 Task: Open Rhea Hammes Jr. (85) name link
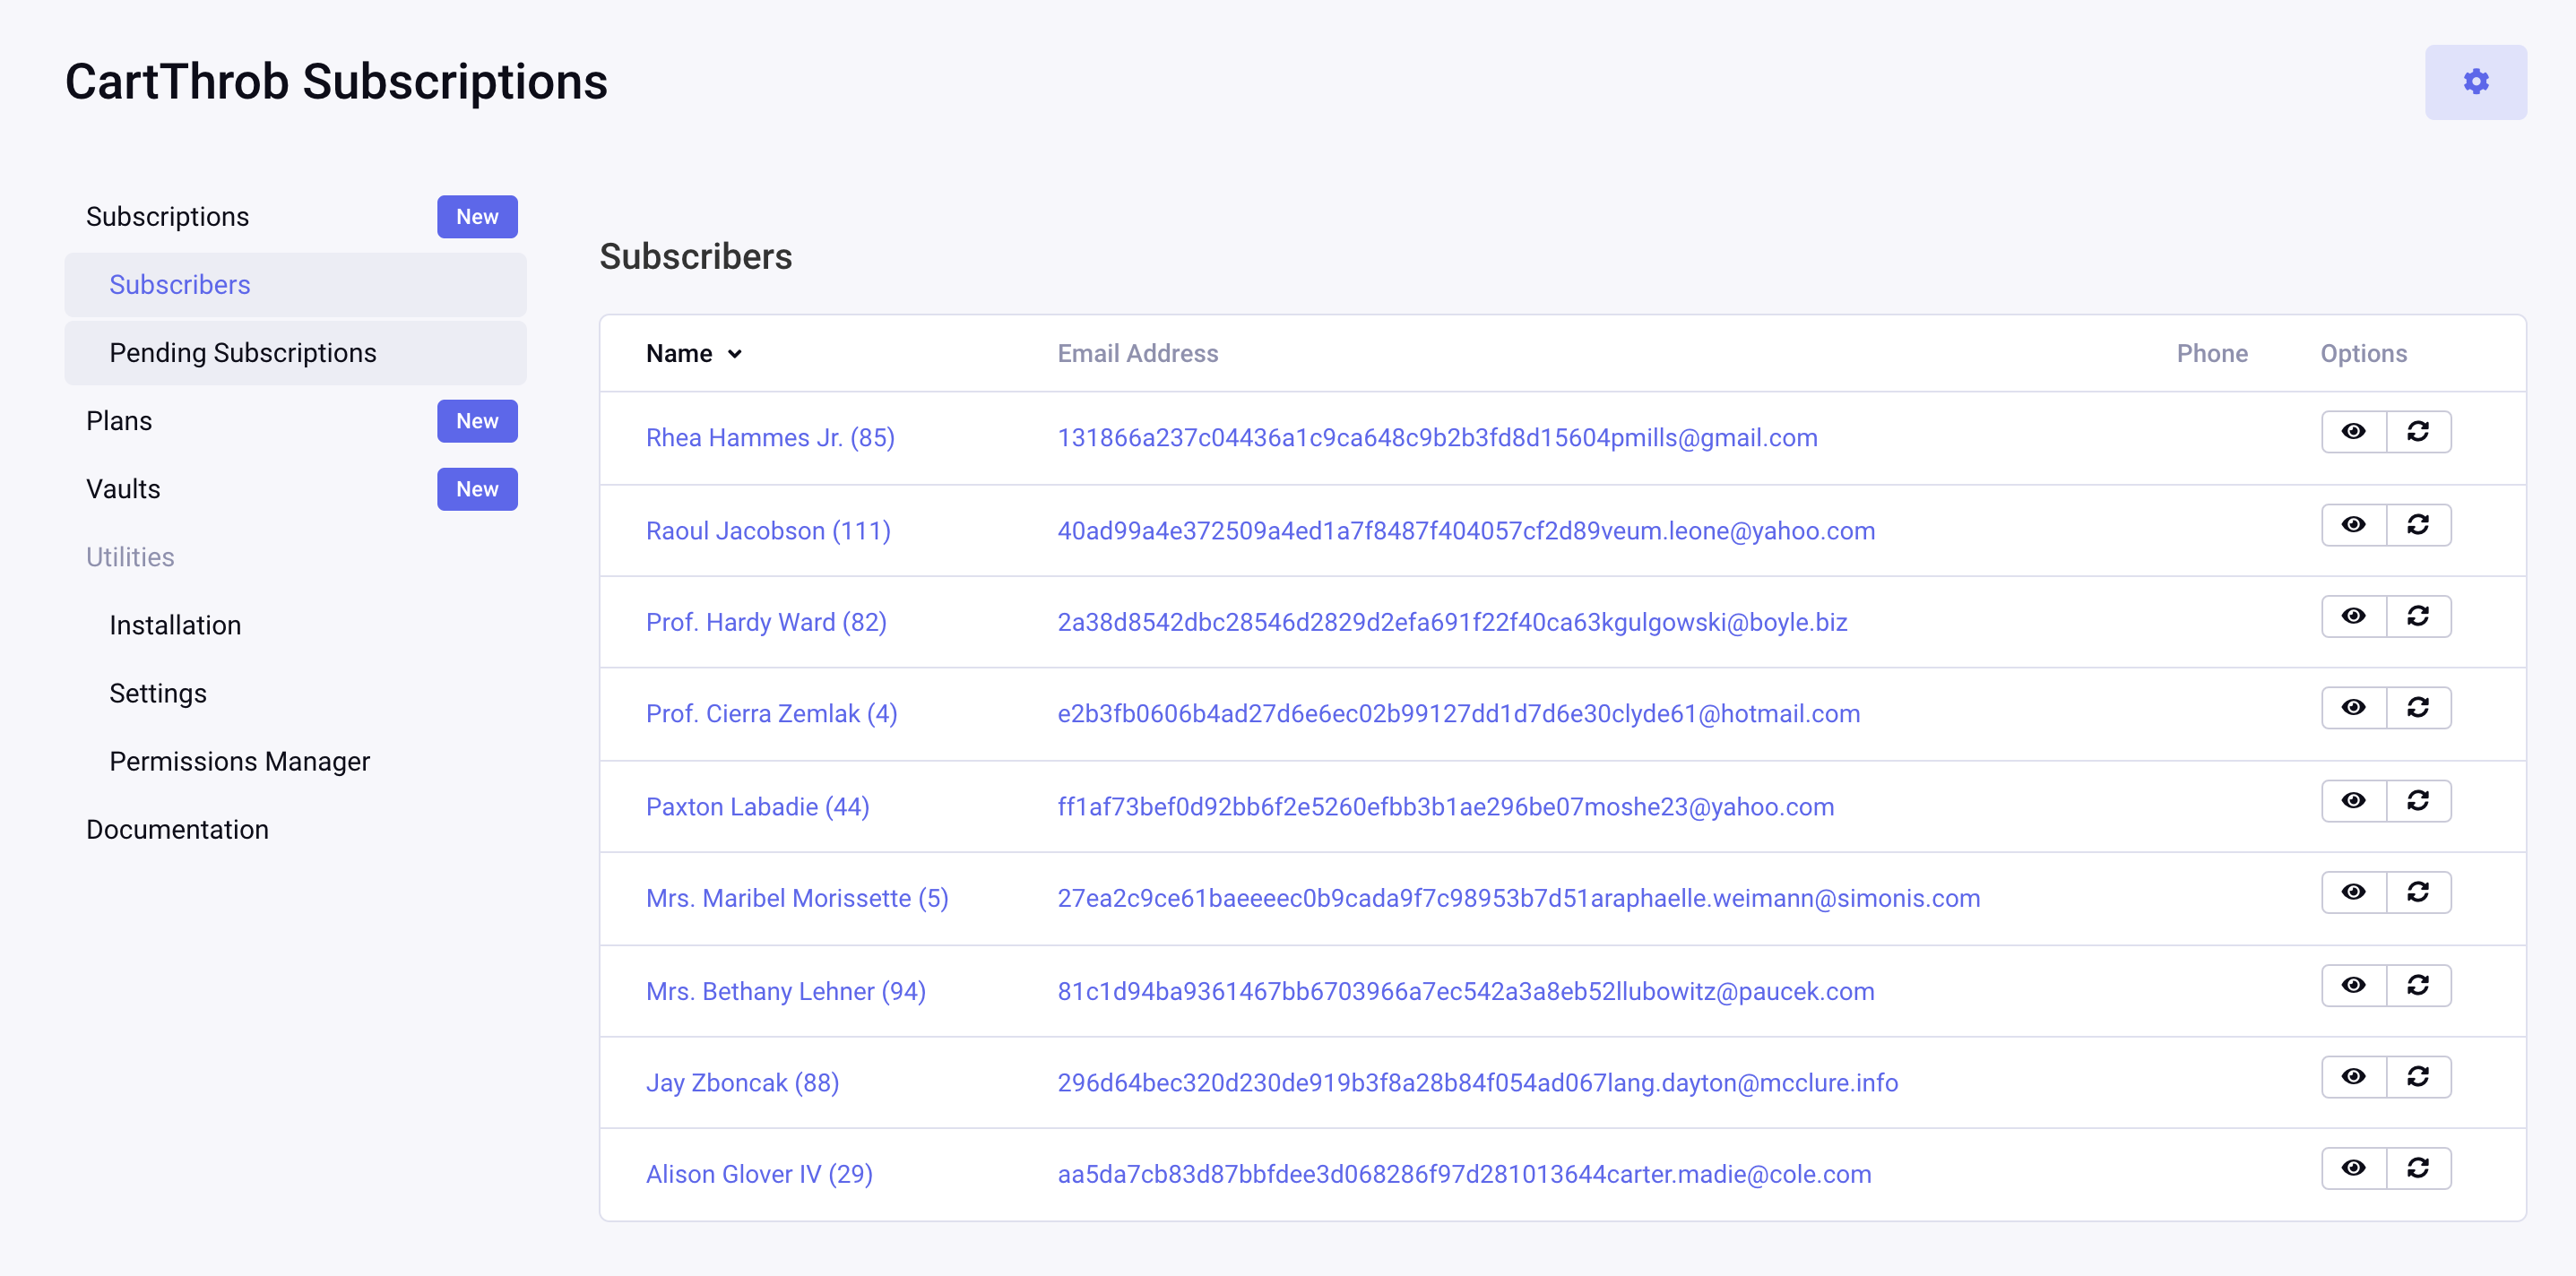(770, 438)
